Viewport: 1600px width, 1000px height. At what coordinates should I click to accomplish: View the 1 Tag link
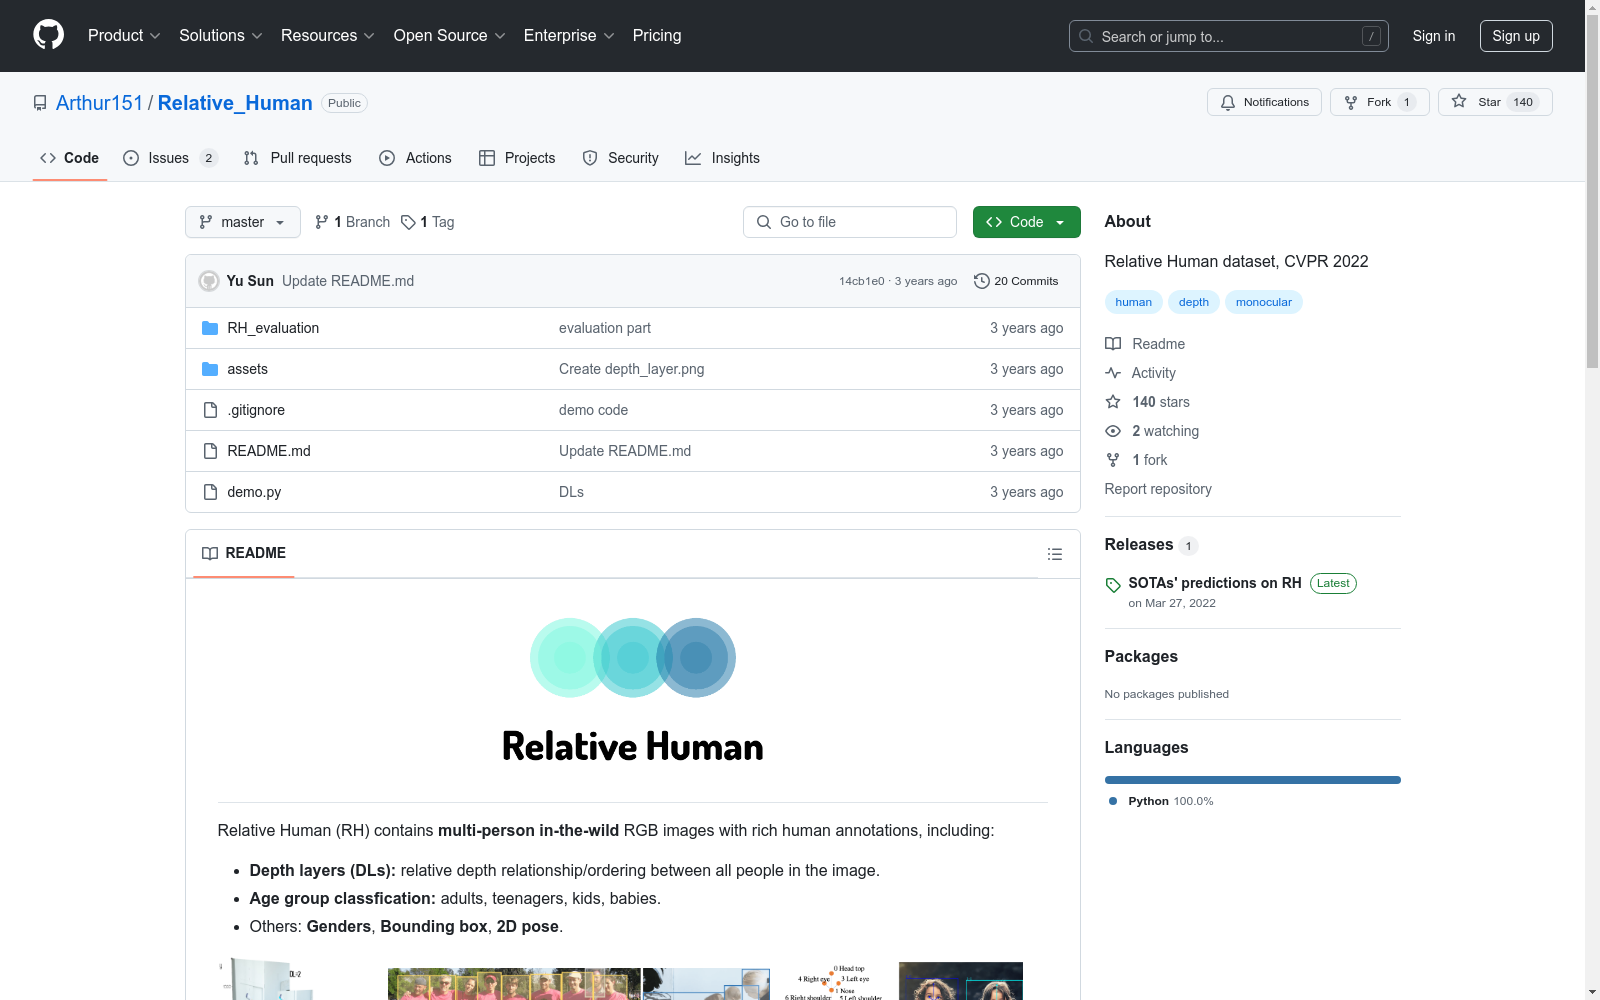point(428,222)
